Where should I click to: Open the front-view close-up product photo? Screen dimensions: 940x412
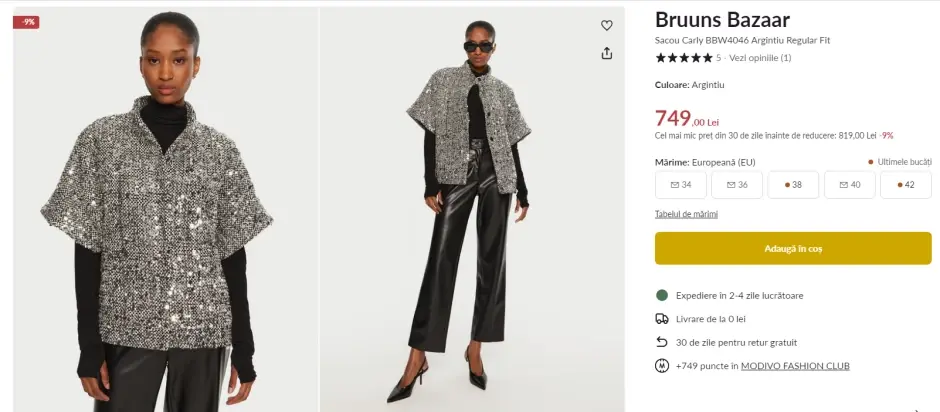[x=162, y=210]
